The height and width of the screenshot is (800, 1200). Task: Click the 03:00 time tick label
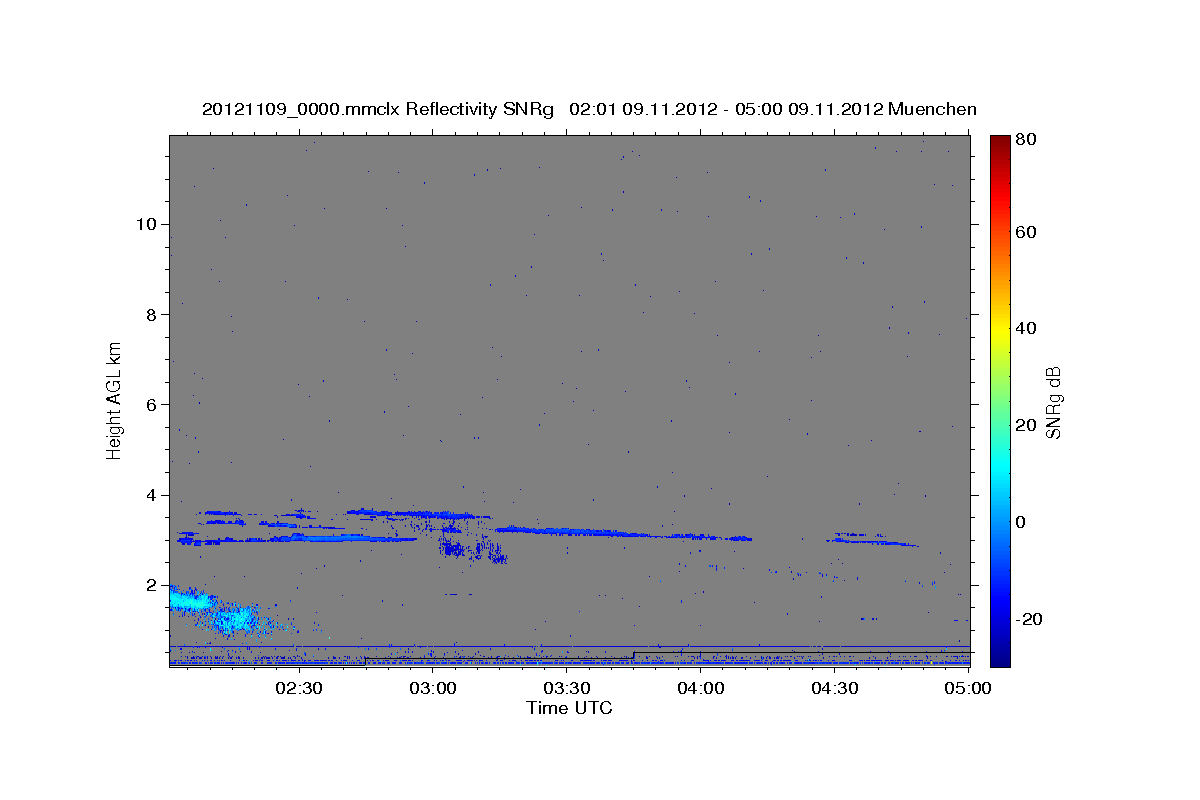(x=433, y=689)
